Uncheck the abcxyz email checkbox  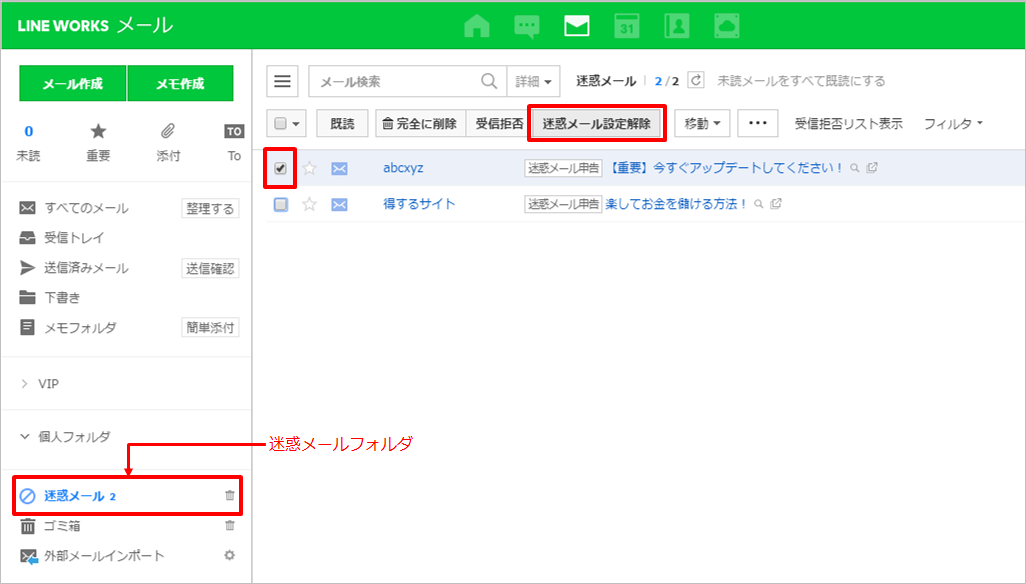pos(281,168)
